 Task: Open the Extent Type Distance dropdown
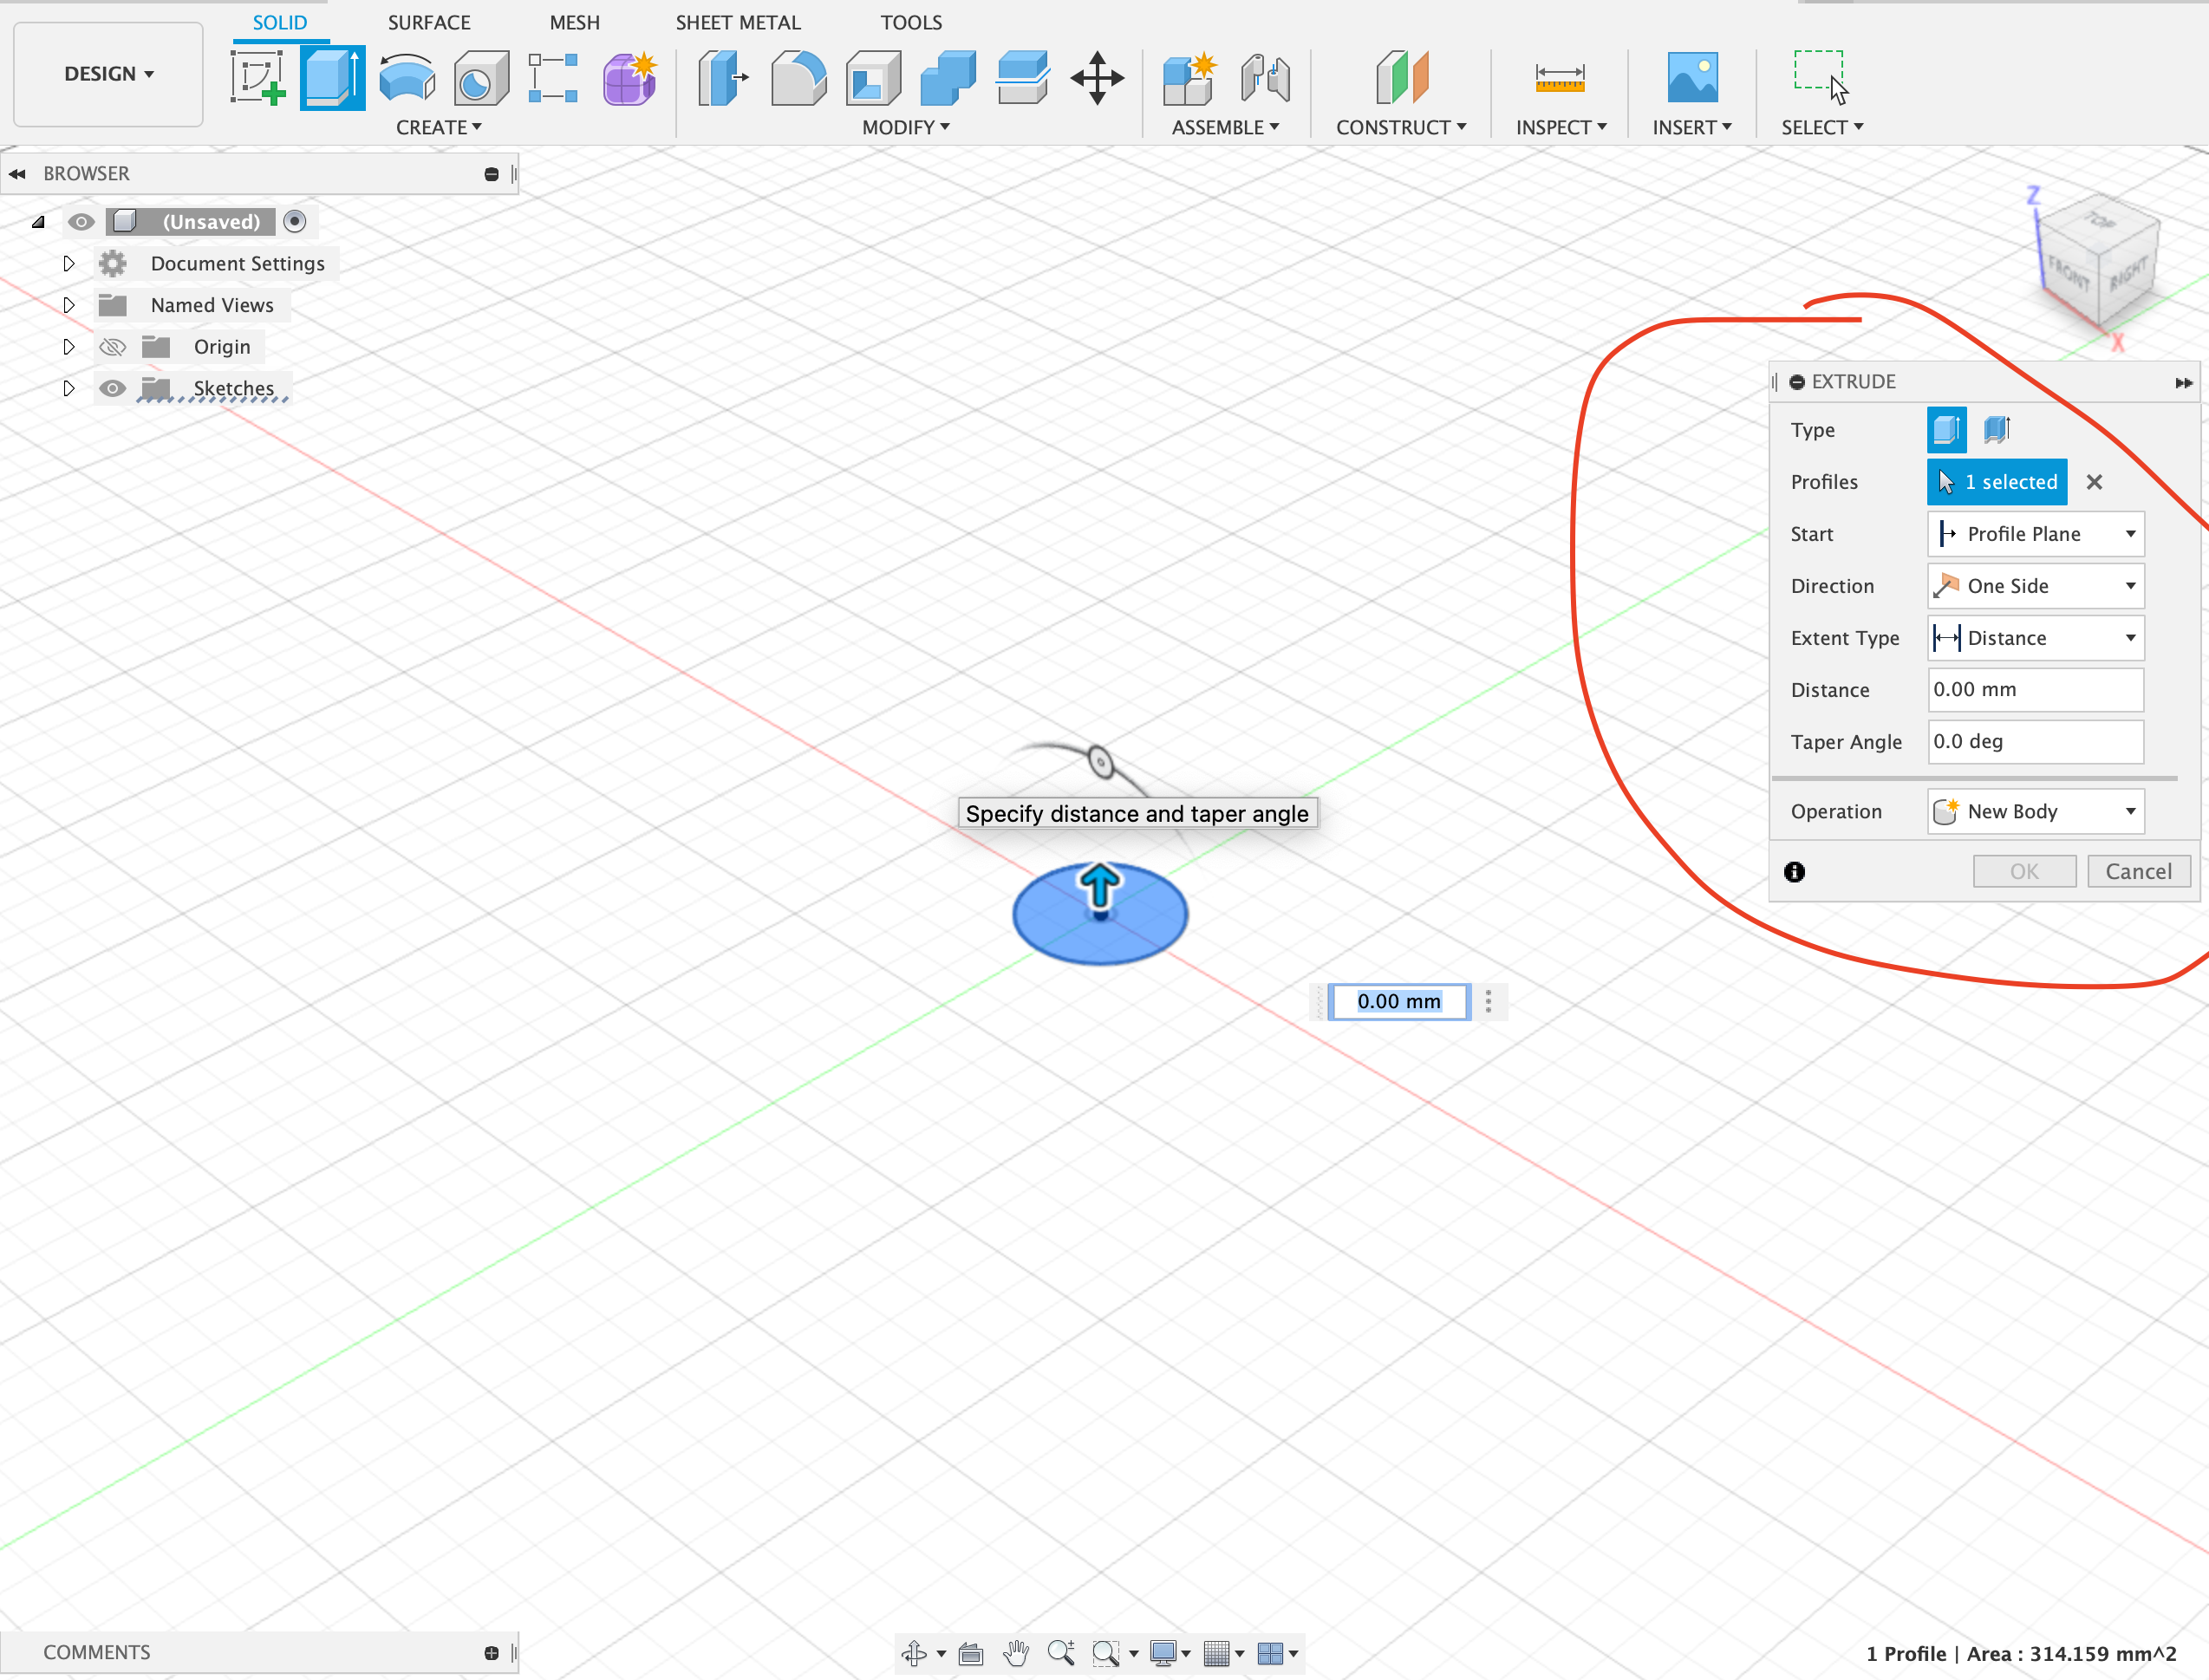coord(2035,638)
